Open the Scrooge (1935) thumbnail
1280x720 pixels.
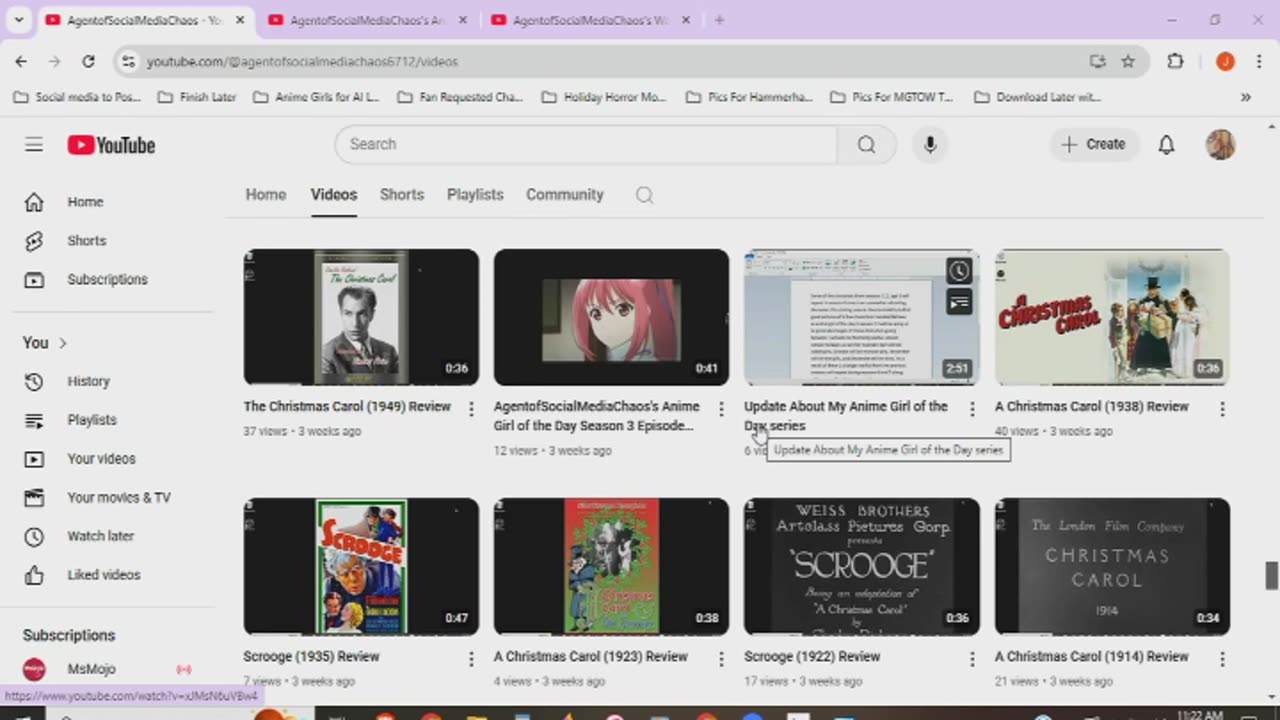[x=361, y=566]
